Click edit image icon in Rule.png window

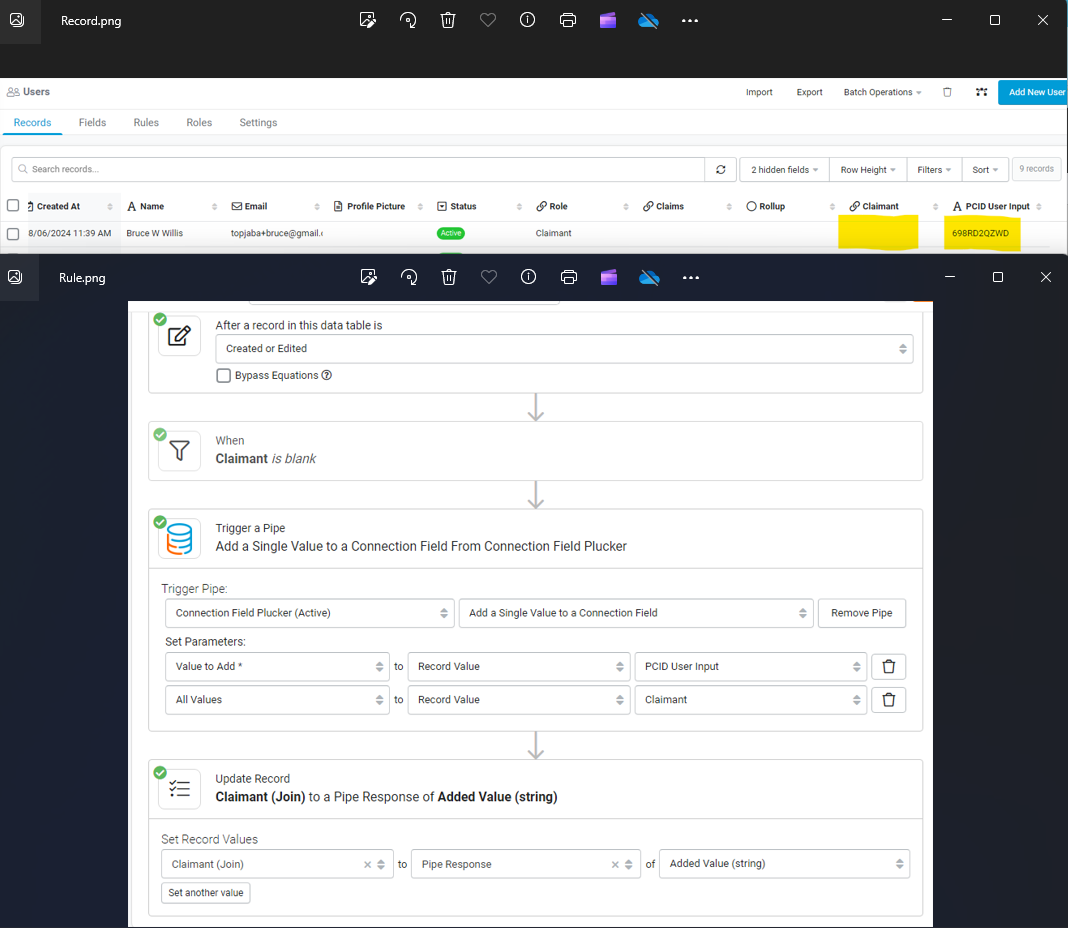click(x=368, y=277)
